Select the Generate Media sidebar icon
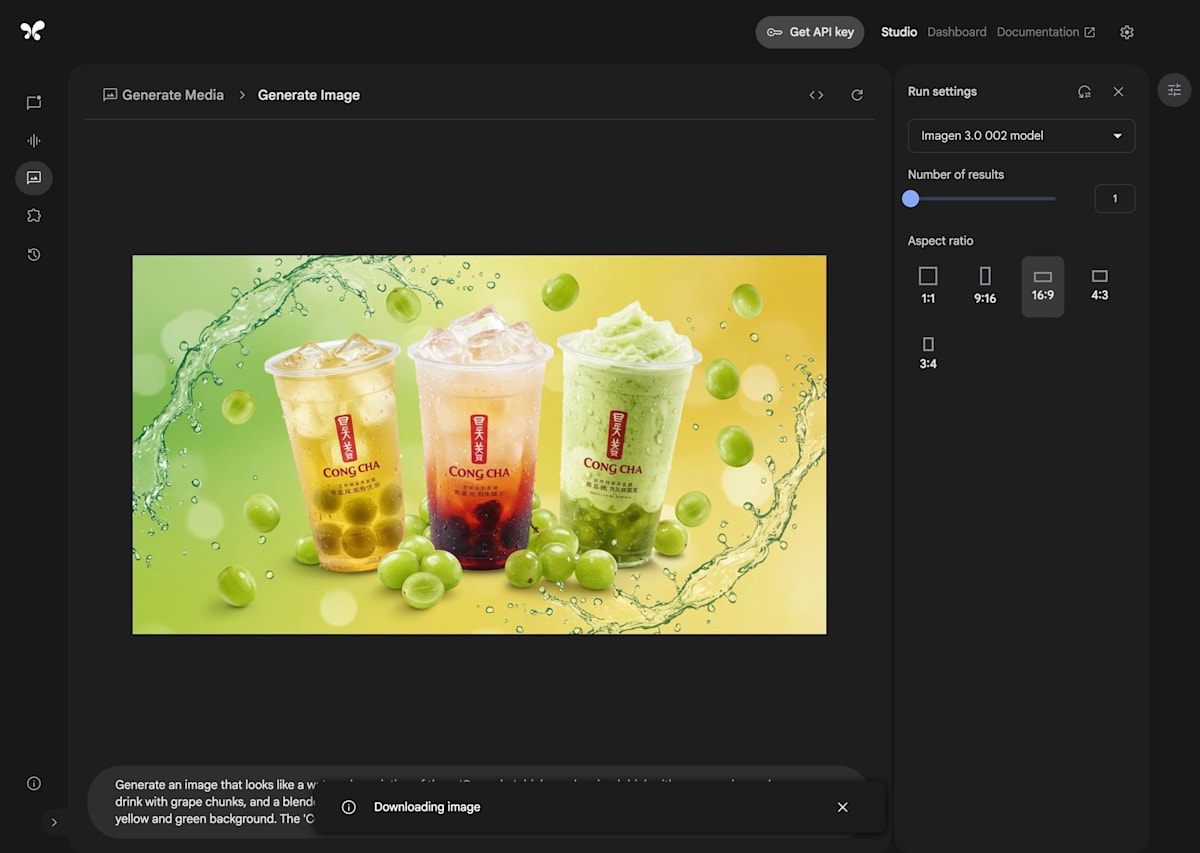Screen dimensions: 1200x853 point(34,178)
